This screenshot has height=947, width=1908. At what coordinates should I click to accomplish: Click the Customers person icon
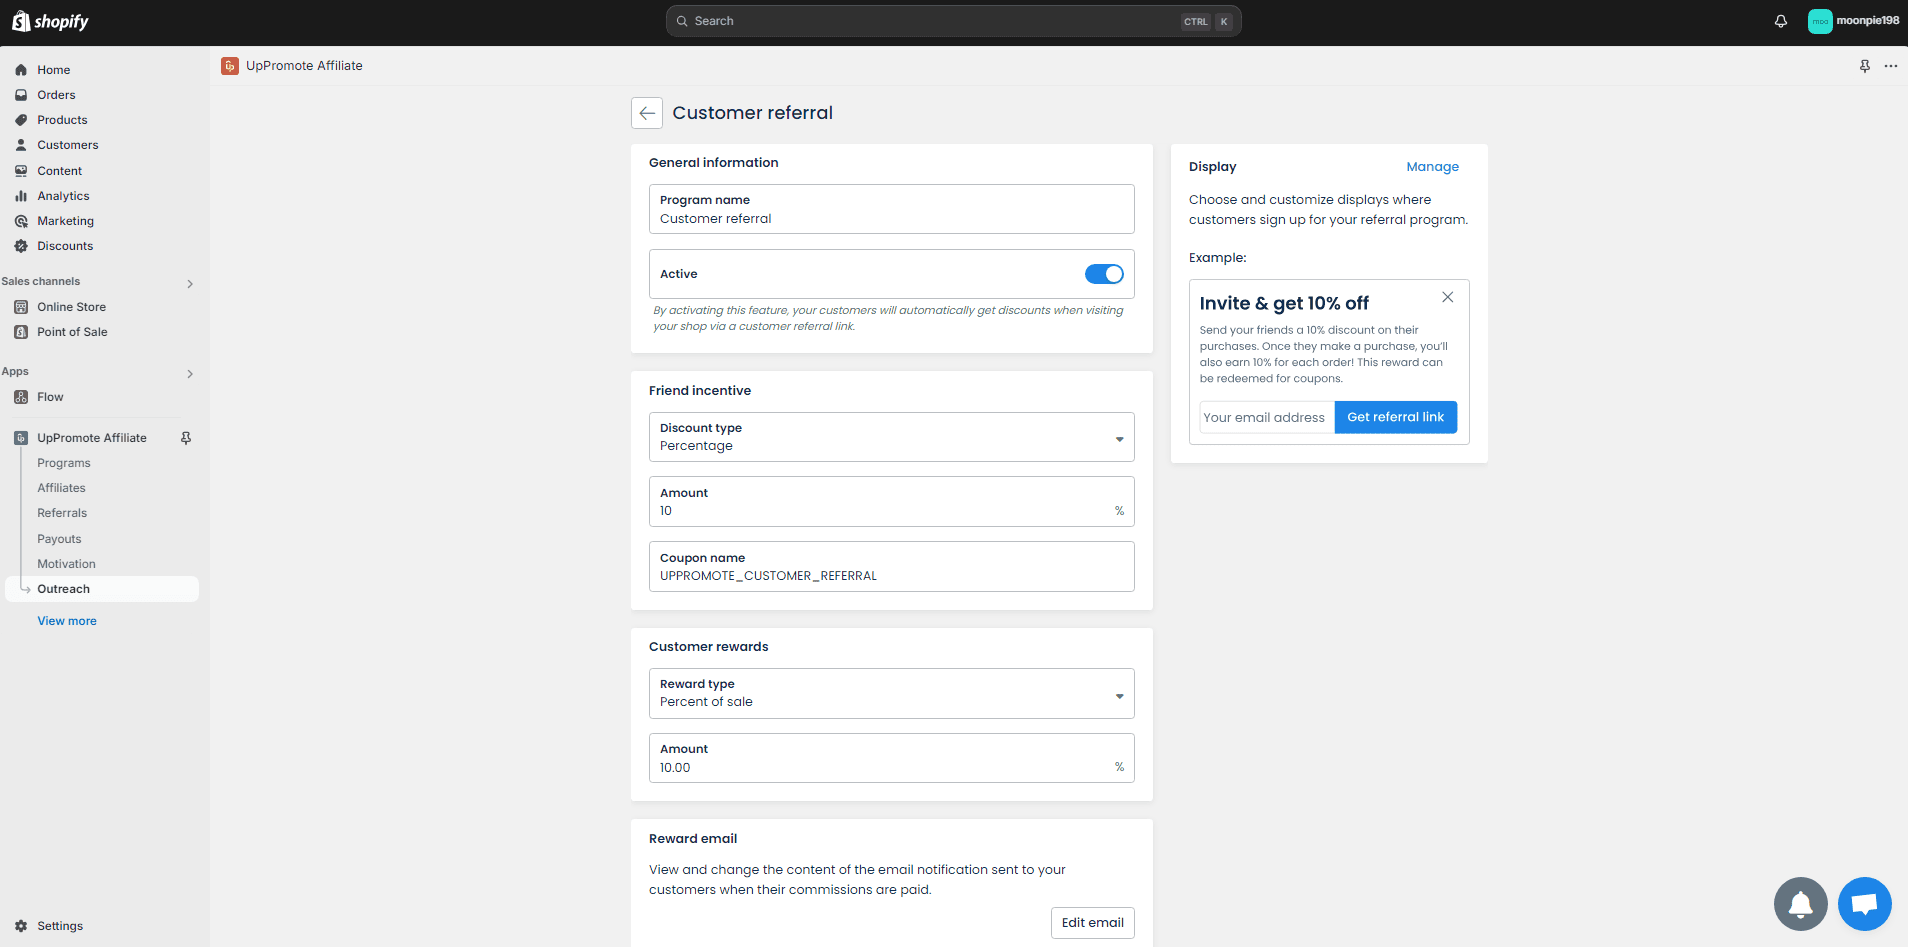click(x=21, y=145)
